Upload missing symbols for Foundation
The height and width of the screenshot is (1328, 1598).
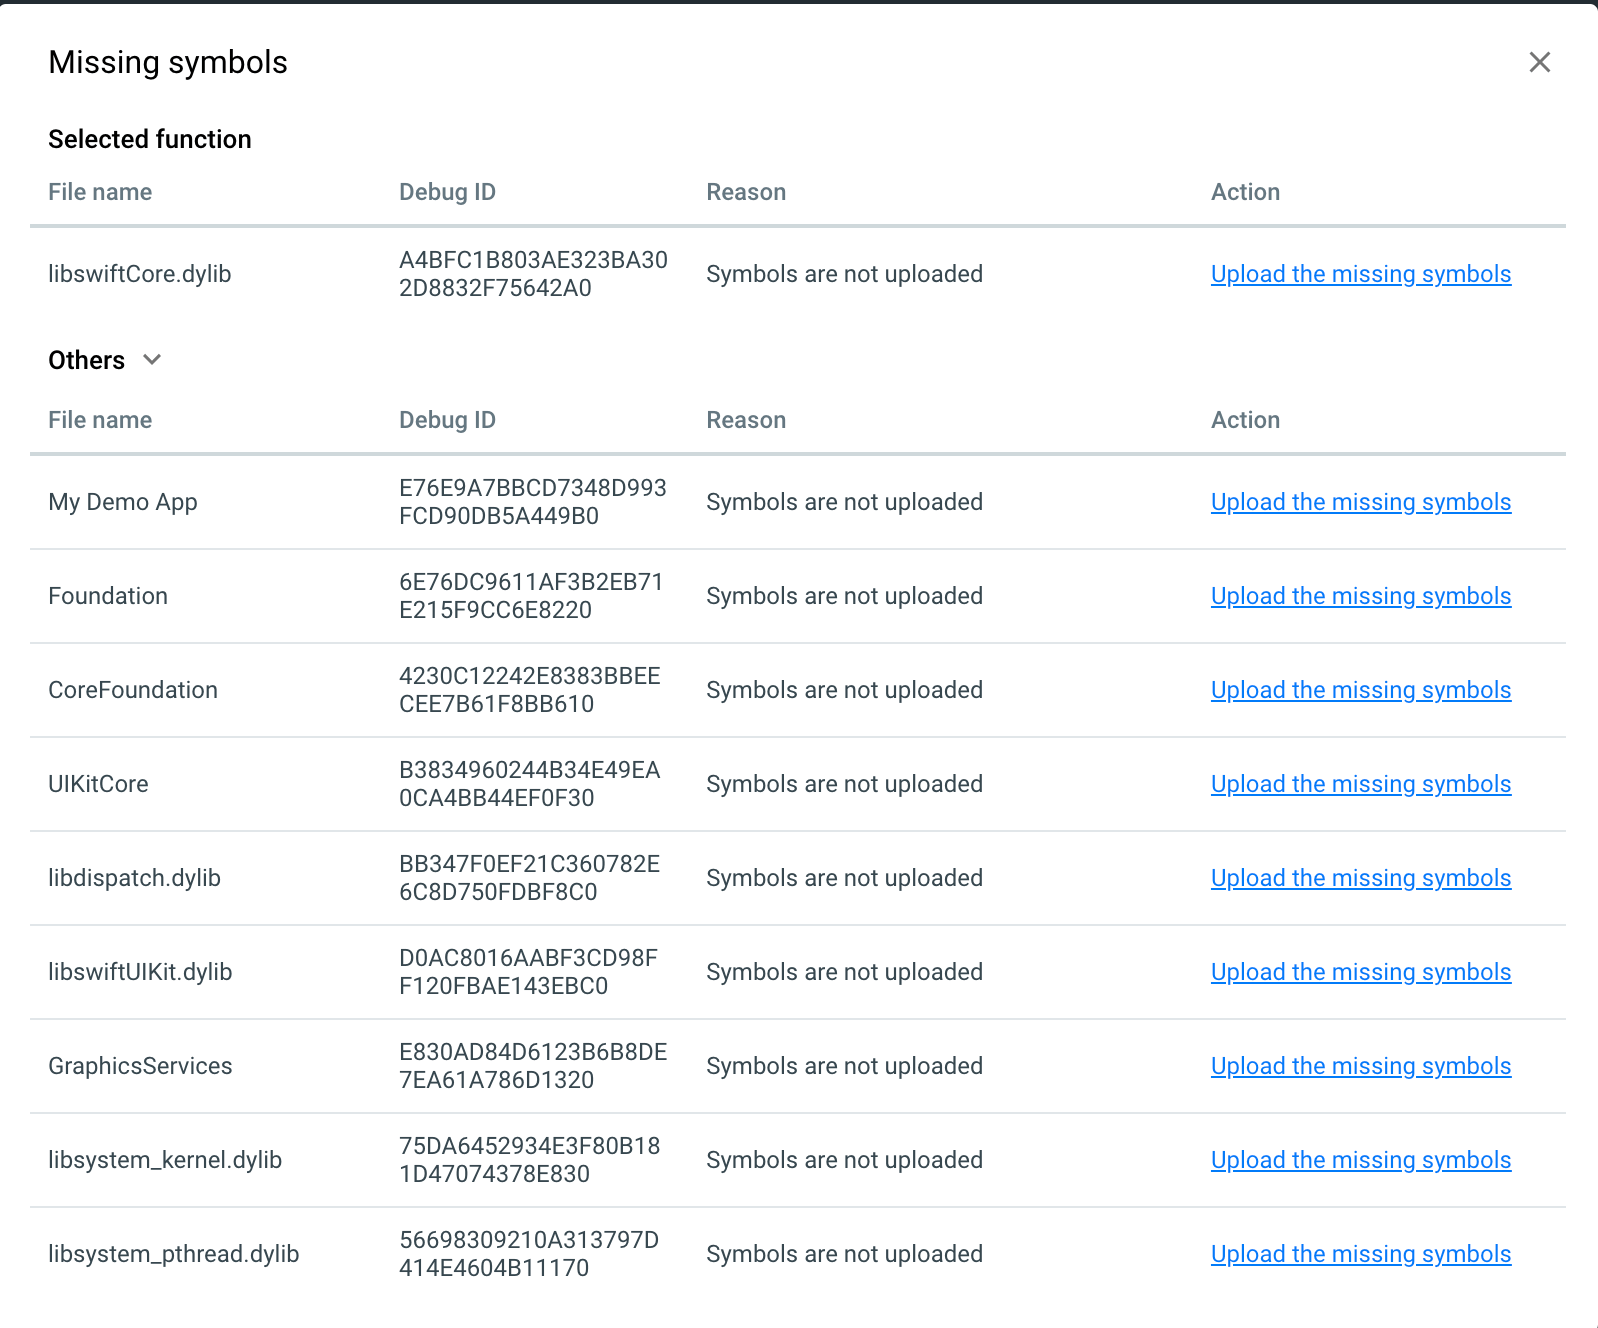[x=1360, y=596]
